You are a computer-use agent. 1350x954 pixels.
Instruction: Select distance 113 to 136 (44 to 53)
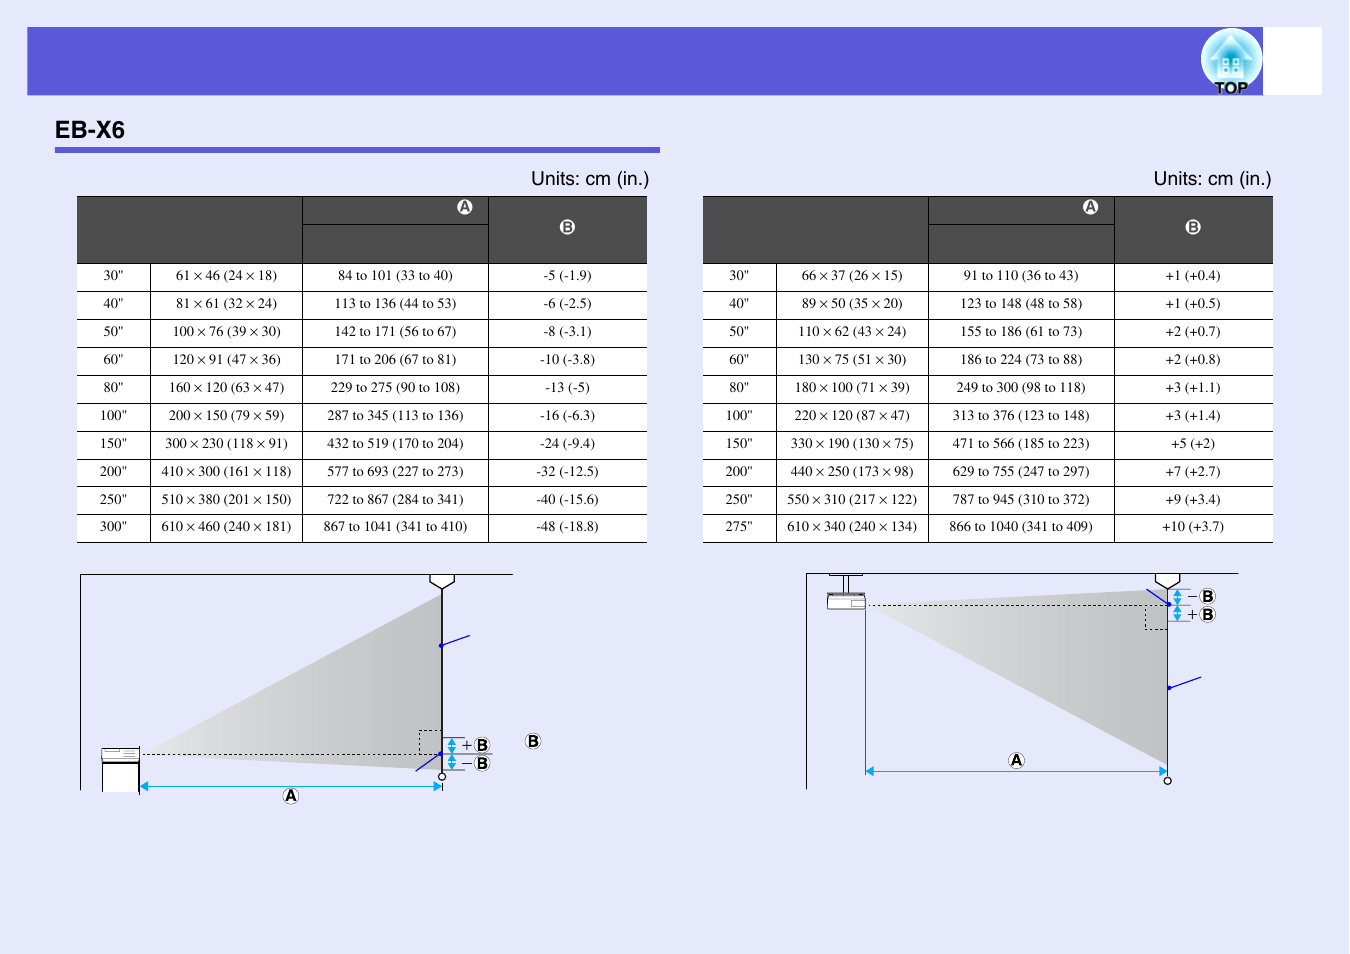tap(395, 304)
